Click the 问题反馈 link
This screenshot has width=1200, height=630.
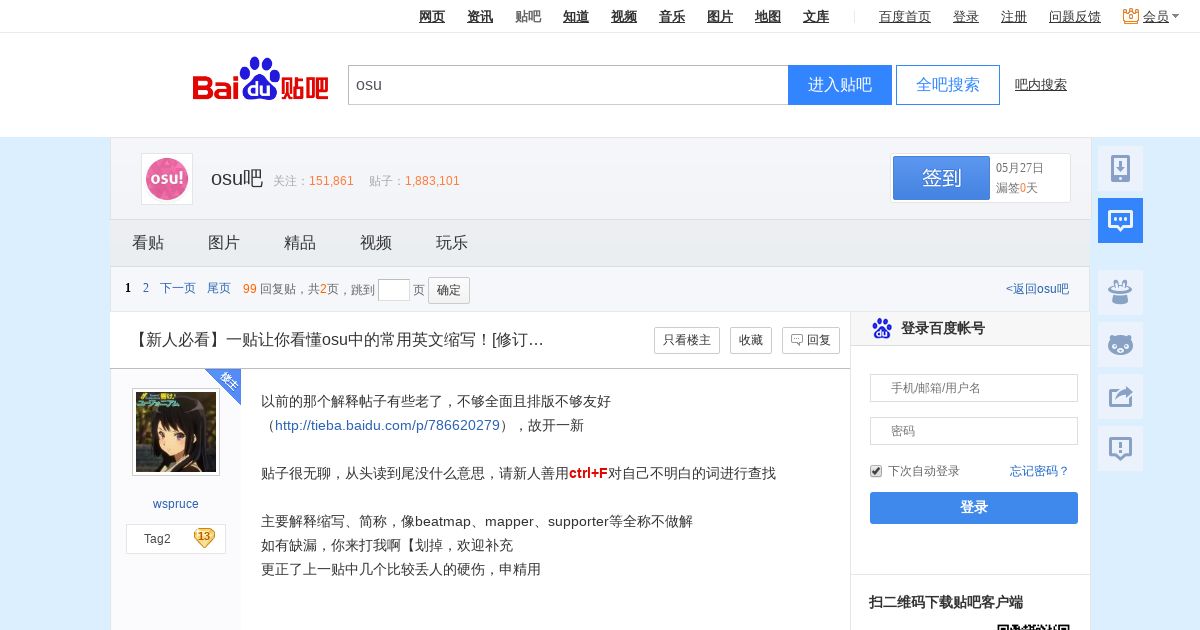pyautogui.click(x=1075, y=16)
